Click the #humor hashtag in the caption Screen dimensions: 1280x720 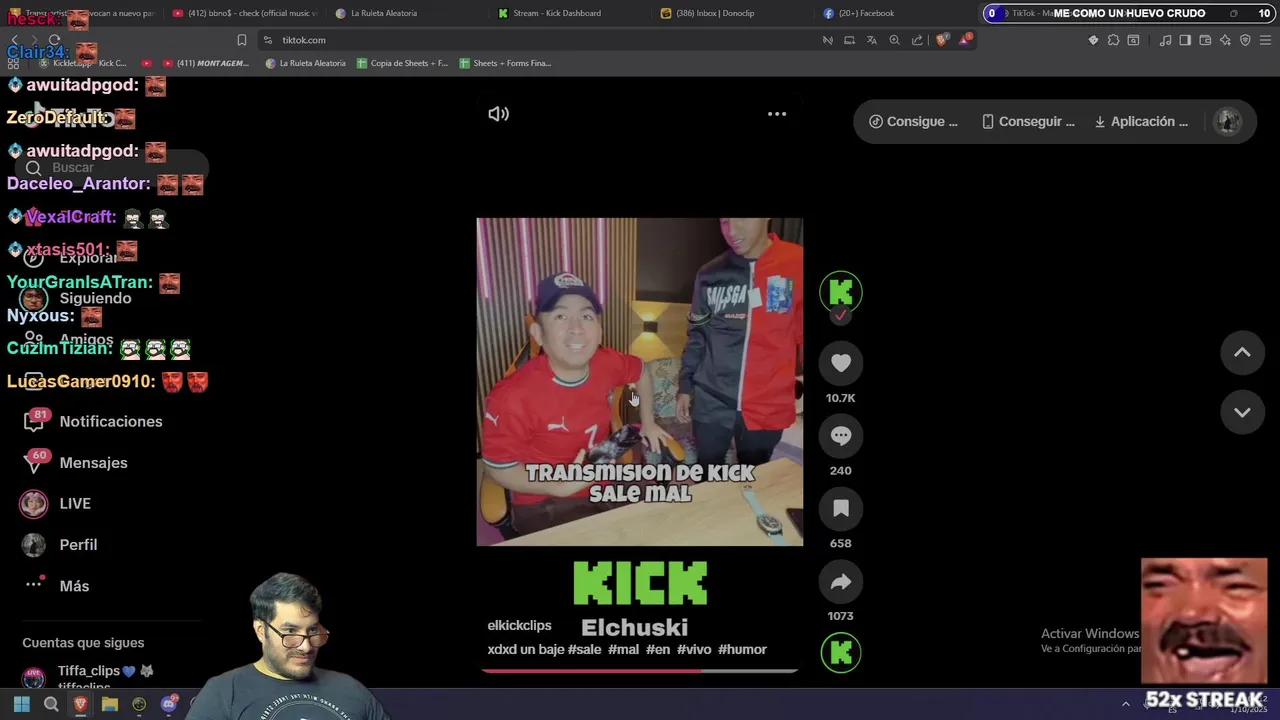pyautogui.click(x=742, y=649)
